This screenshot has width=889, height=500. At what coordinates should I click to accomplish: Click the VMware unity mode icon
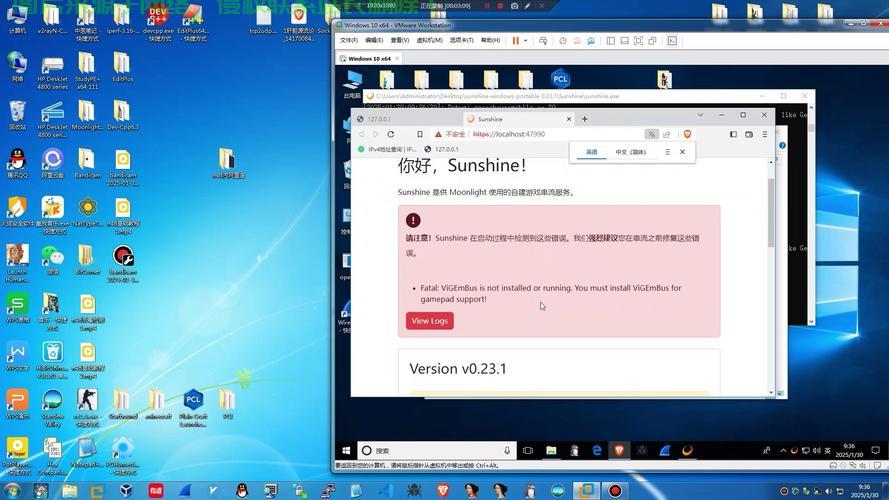[x=653, y=41]
